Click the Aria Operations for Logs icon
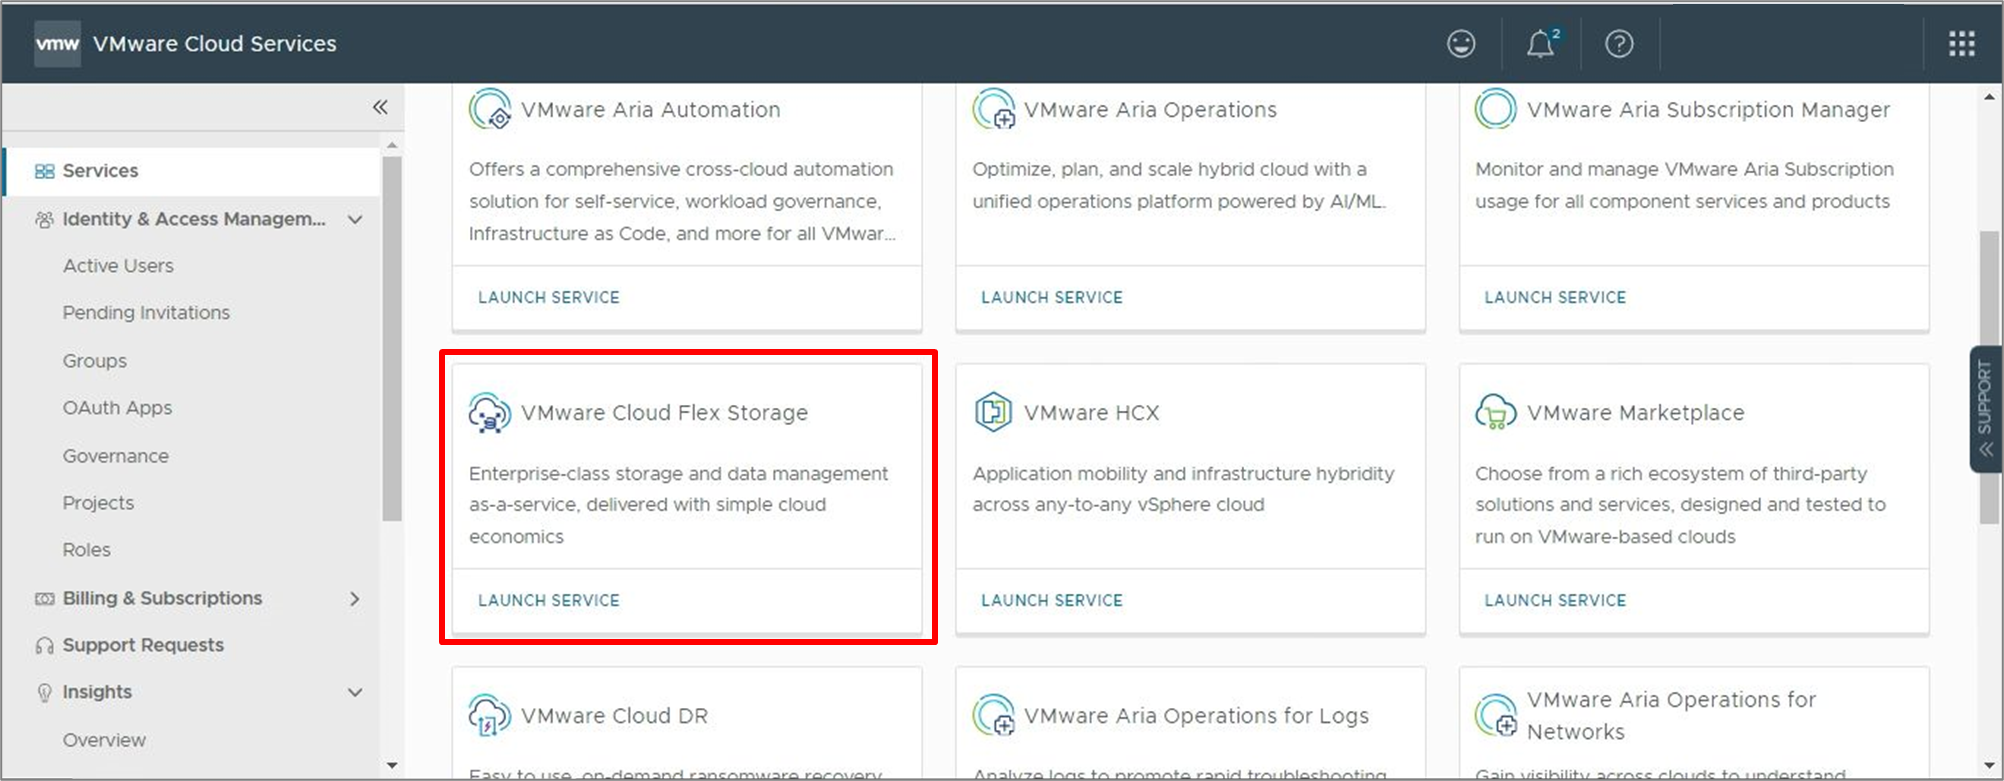Viewport: 2004px width, 781px height. (994, 716)
